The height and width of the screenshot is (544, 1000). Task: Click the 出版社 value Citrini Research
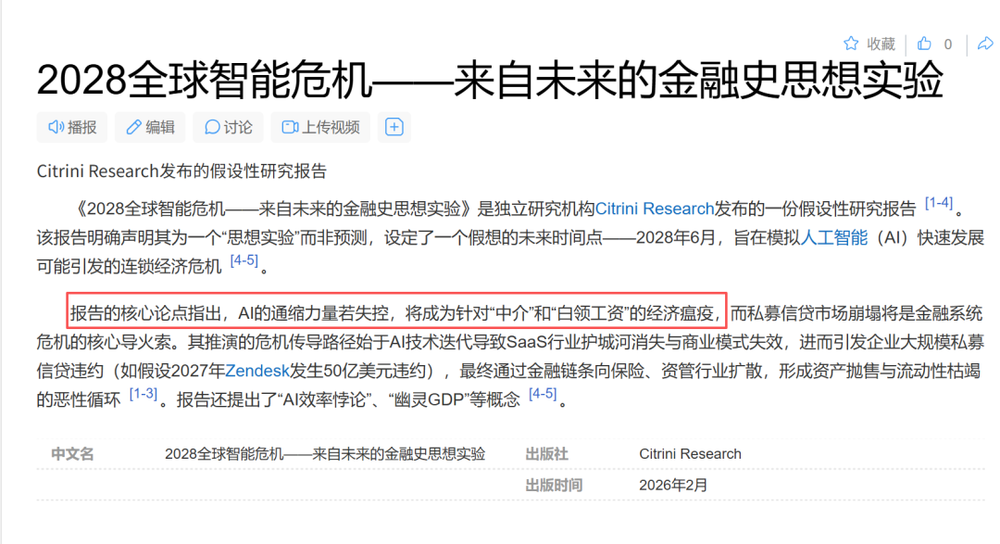click(690, 454)
